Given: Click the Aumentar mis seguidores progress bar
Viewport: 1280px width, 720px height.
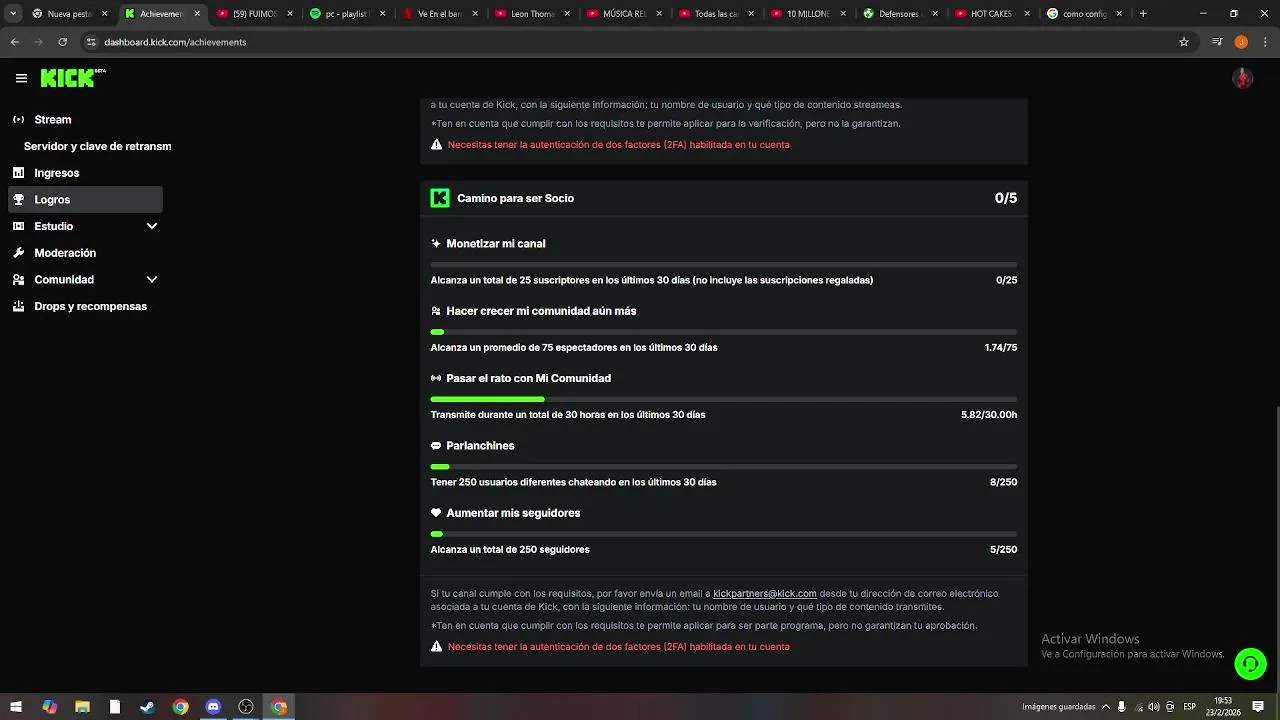Looking at the screenshot, I should pyautogui.click(x=724, y=534).
